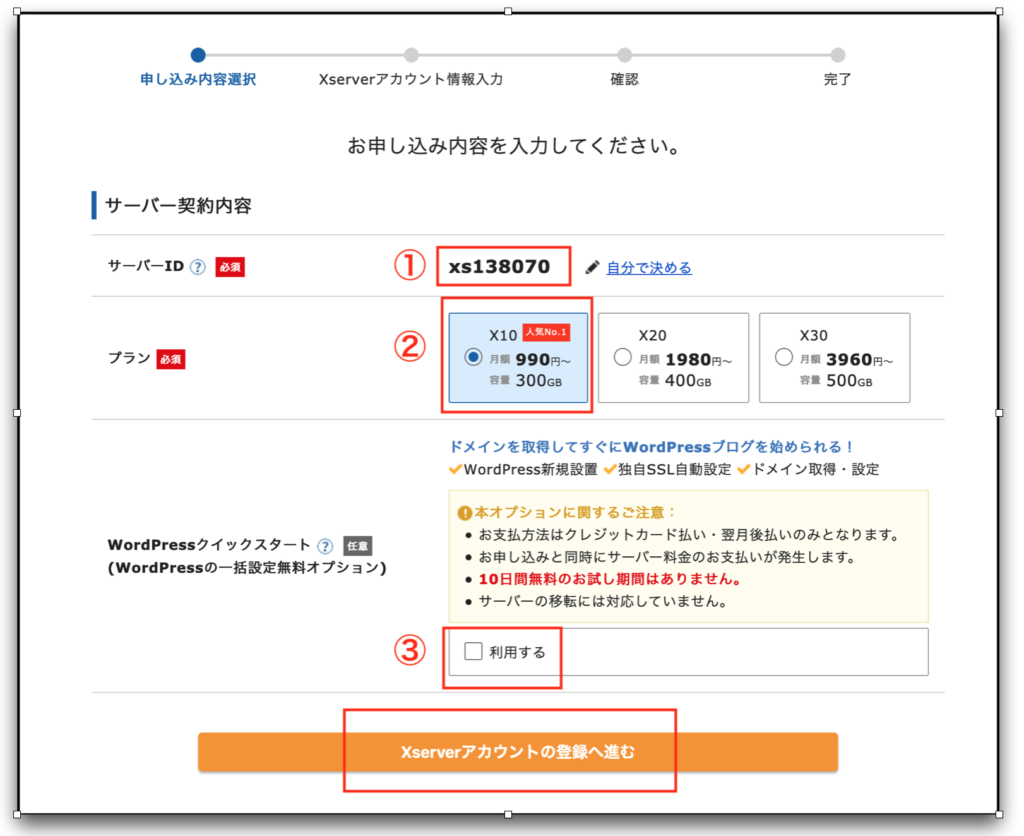
Task: Click the X20 plan capacity 400GB
Action: pyautogui.click(x=688, y=380)
